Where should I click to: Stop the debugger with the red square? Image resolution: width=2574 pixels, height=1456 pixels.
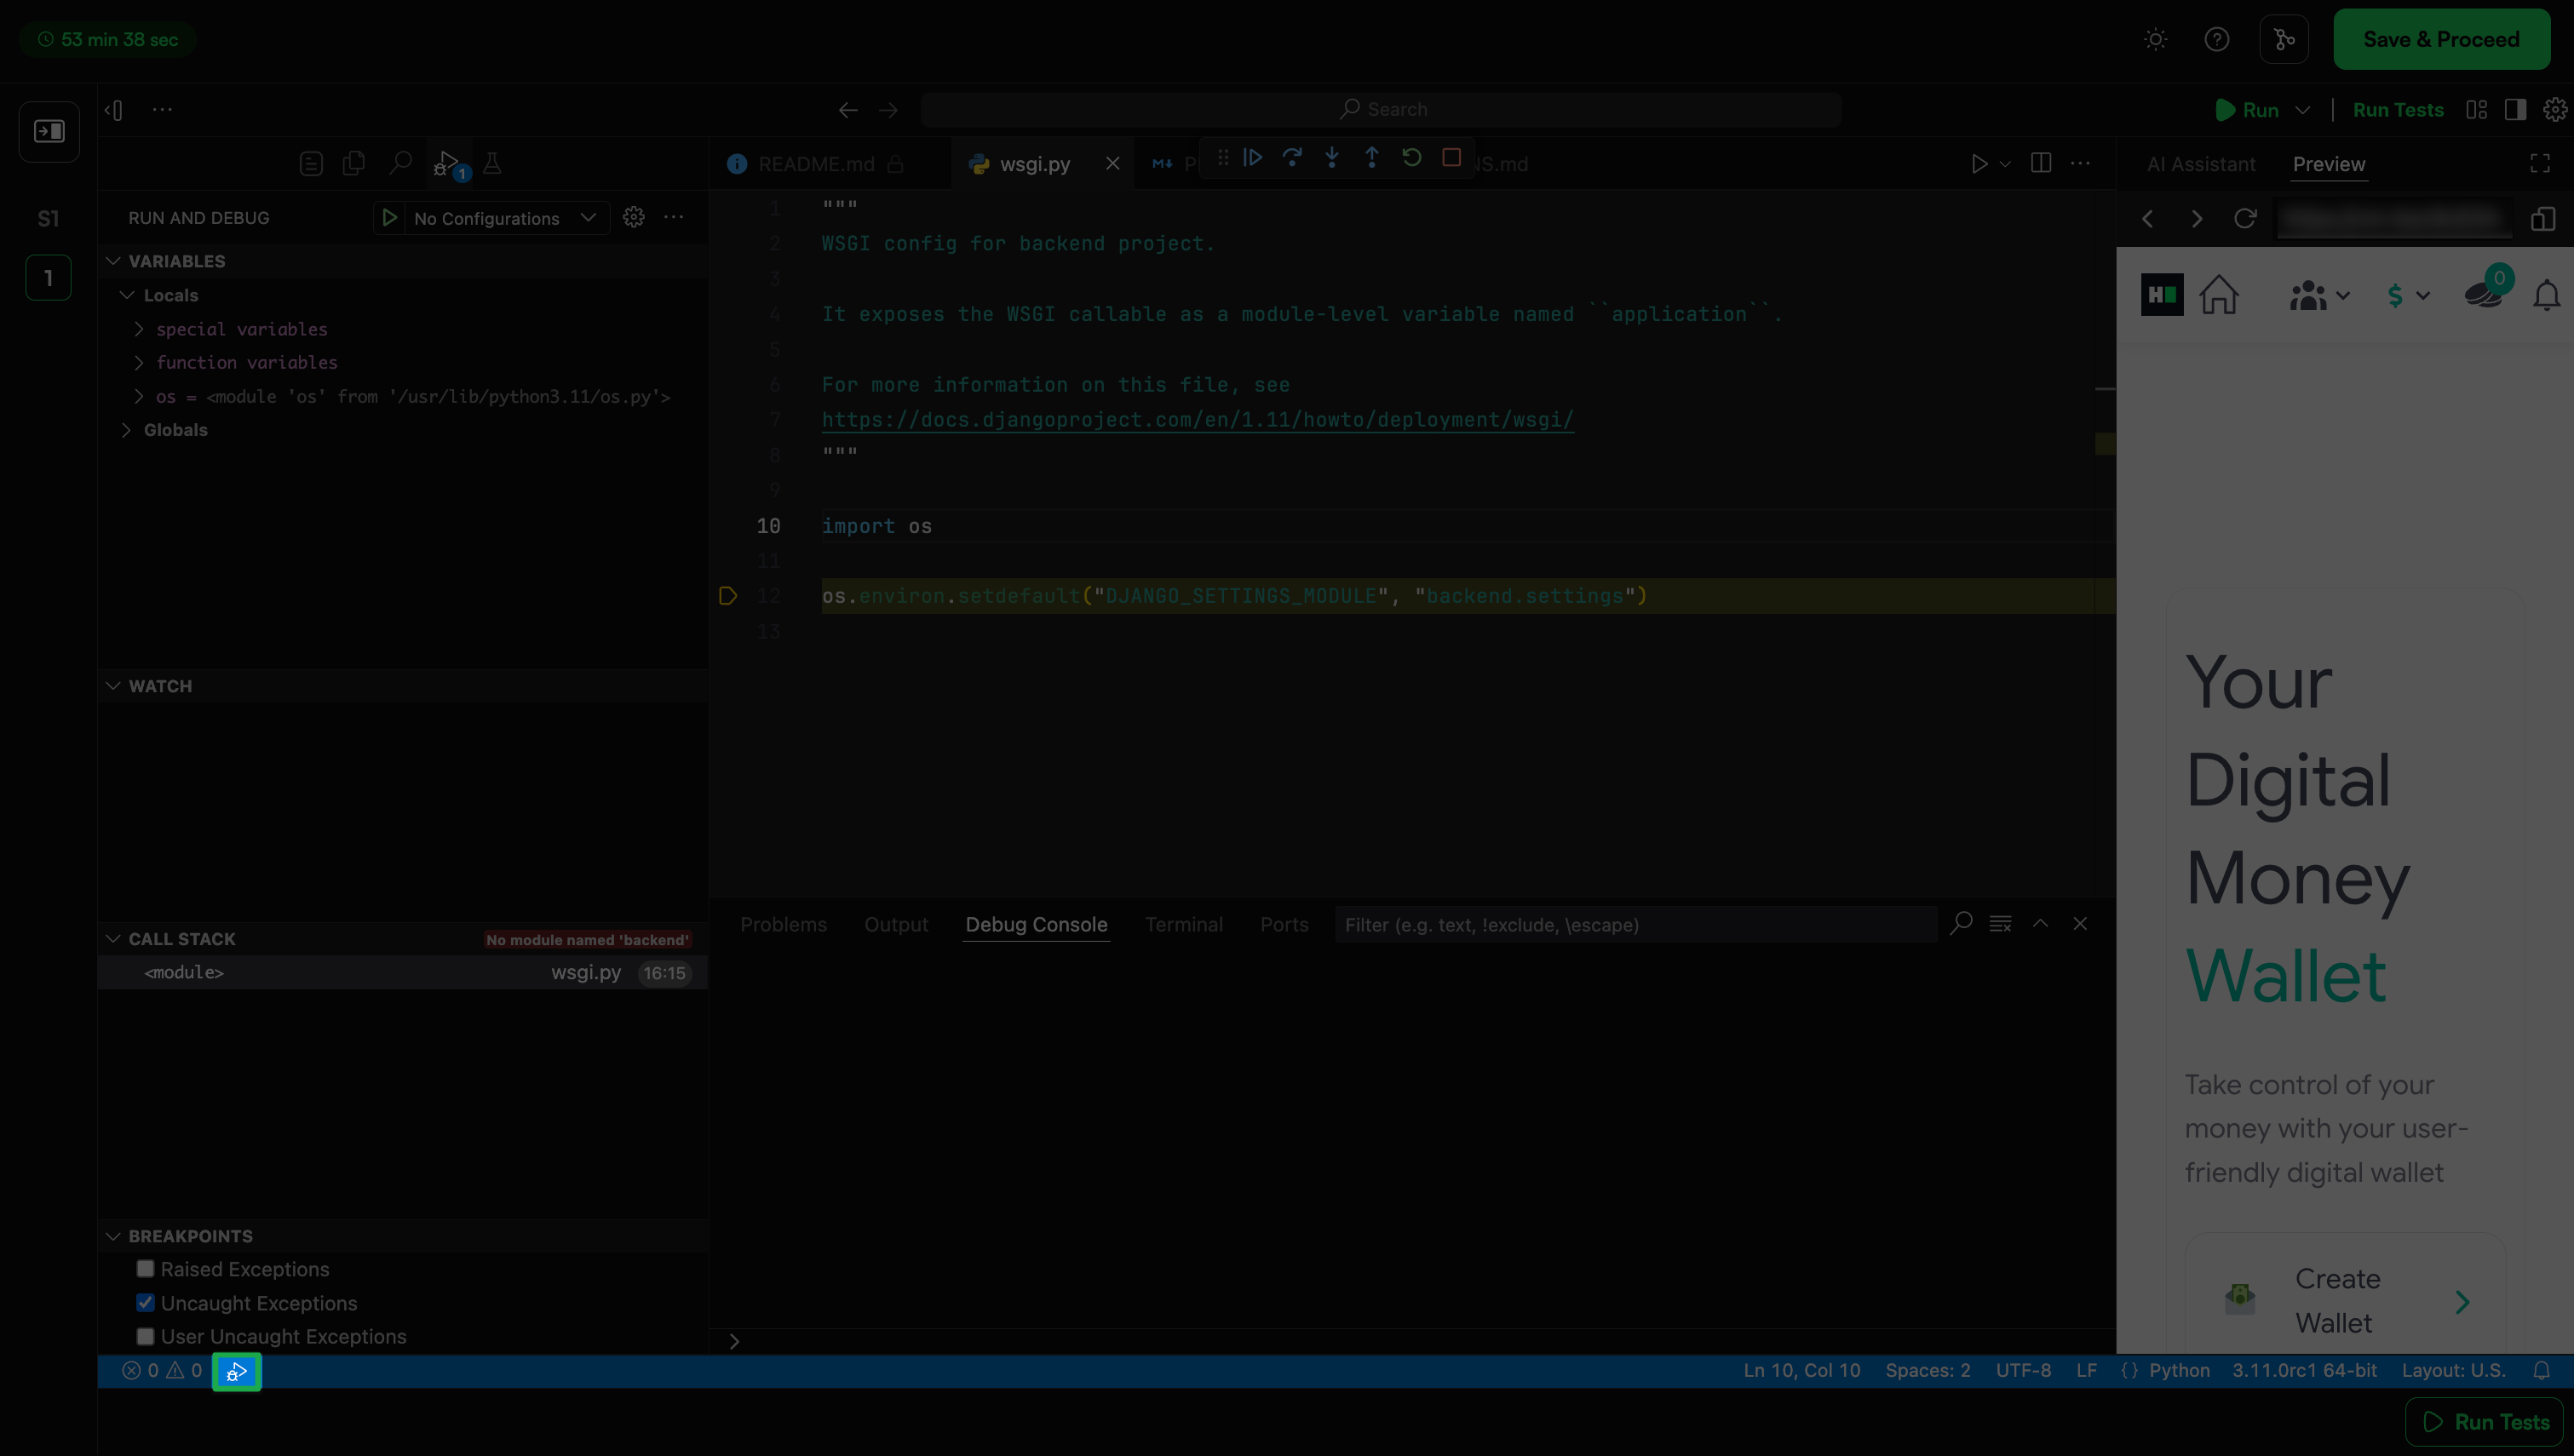pos(1451,158)
